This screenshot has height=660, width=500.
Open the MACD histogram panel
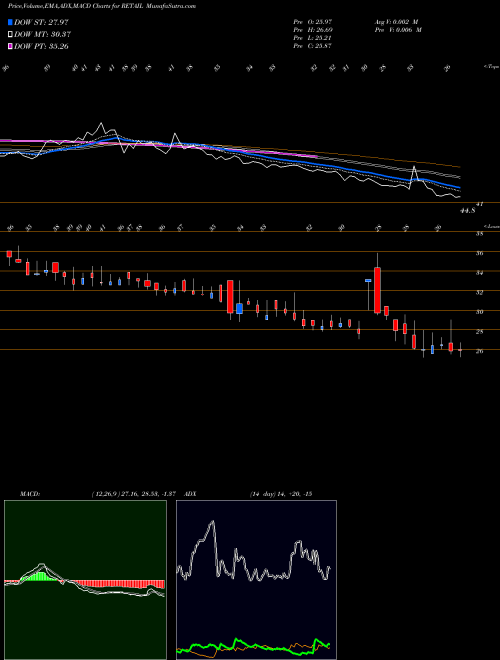85,579
